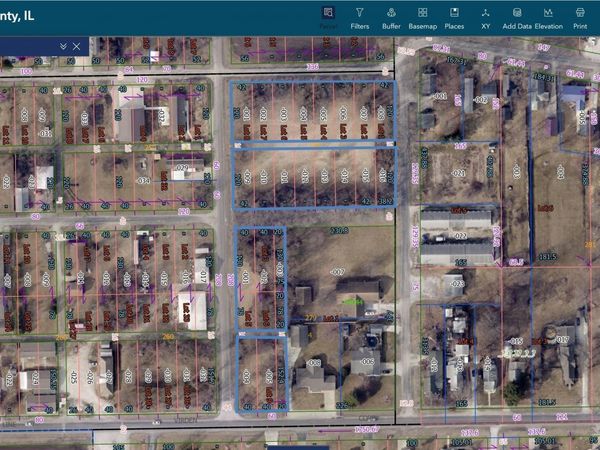
Task: Click parcel label -034 on map
Action: [x=143, y=180]
